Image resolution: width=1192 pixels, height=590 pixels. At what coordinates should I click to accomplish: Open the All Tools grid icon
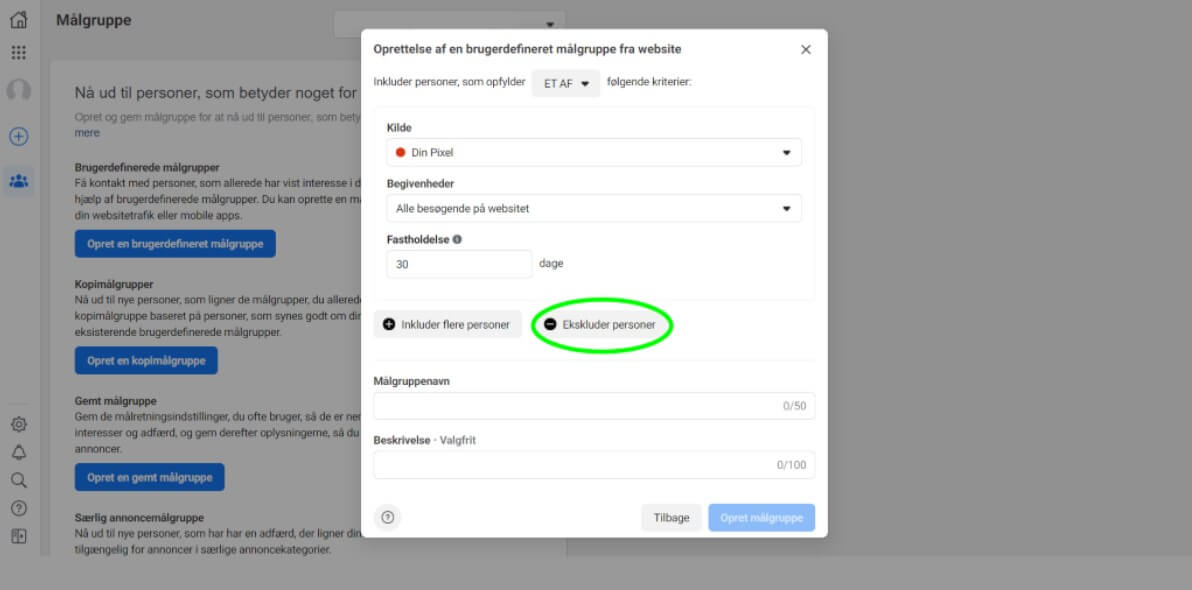[x=18, y=50]
